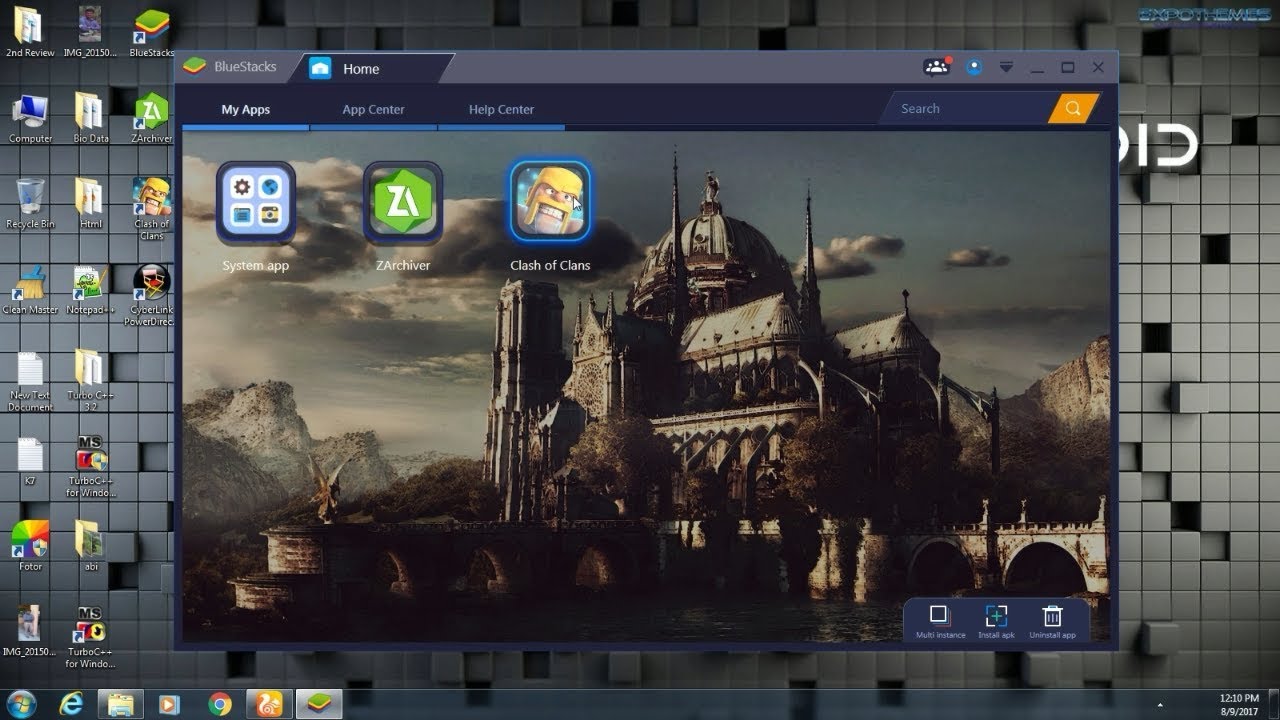Open the blue account icon in title bar
Viewport: 1280px width, 720px height.
pyautogui.click(x=974, y=67)
